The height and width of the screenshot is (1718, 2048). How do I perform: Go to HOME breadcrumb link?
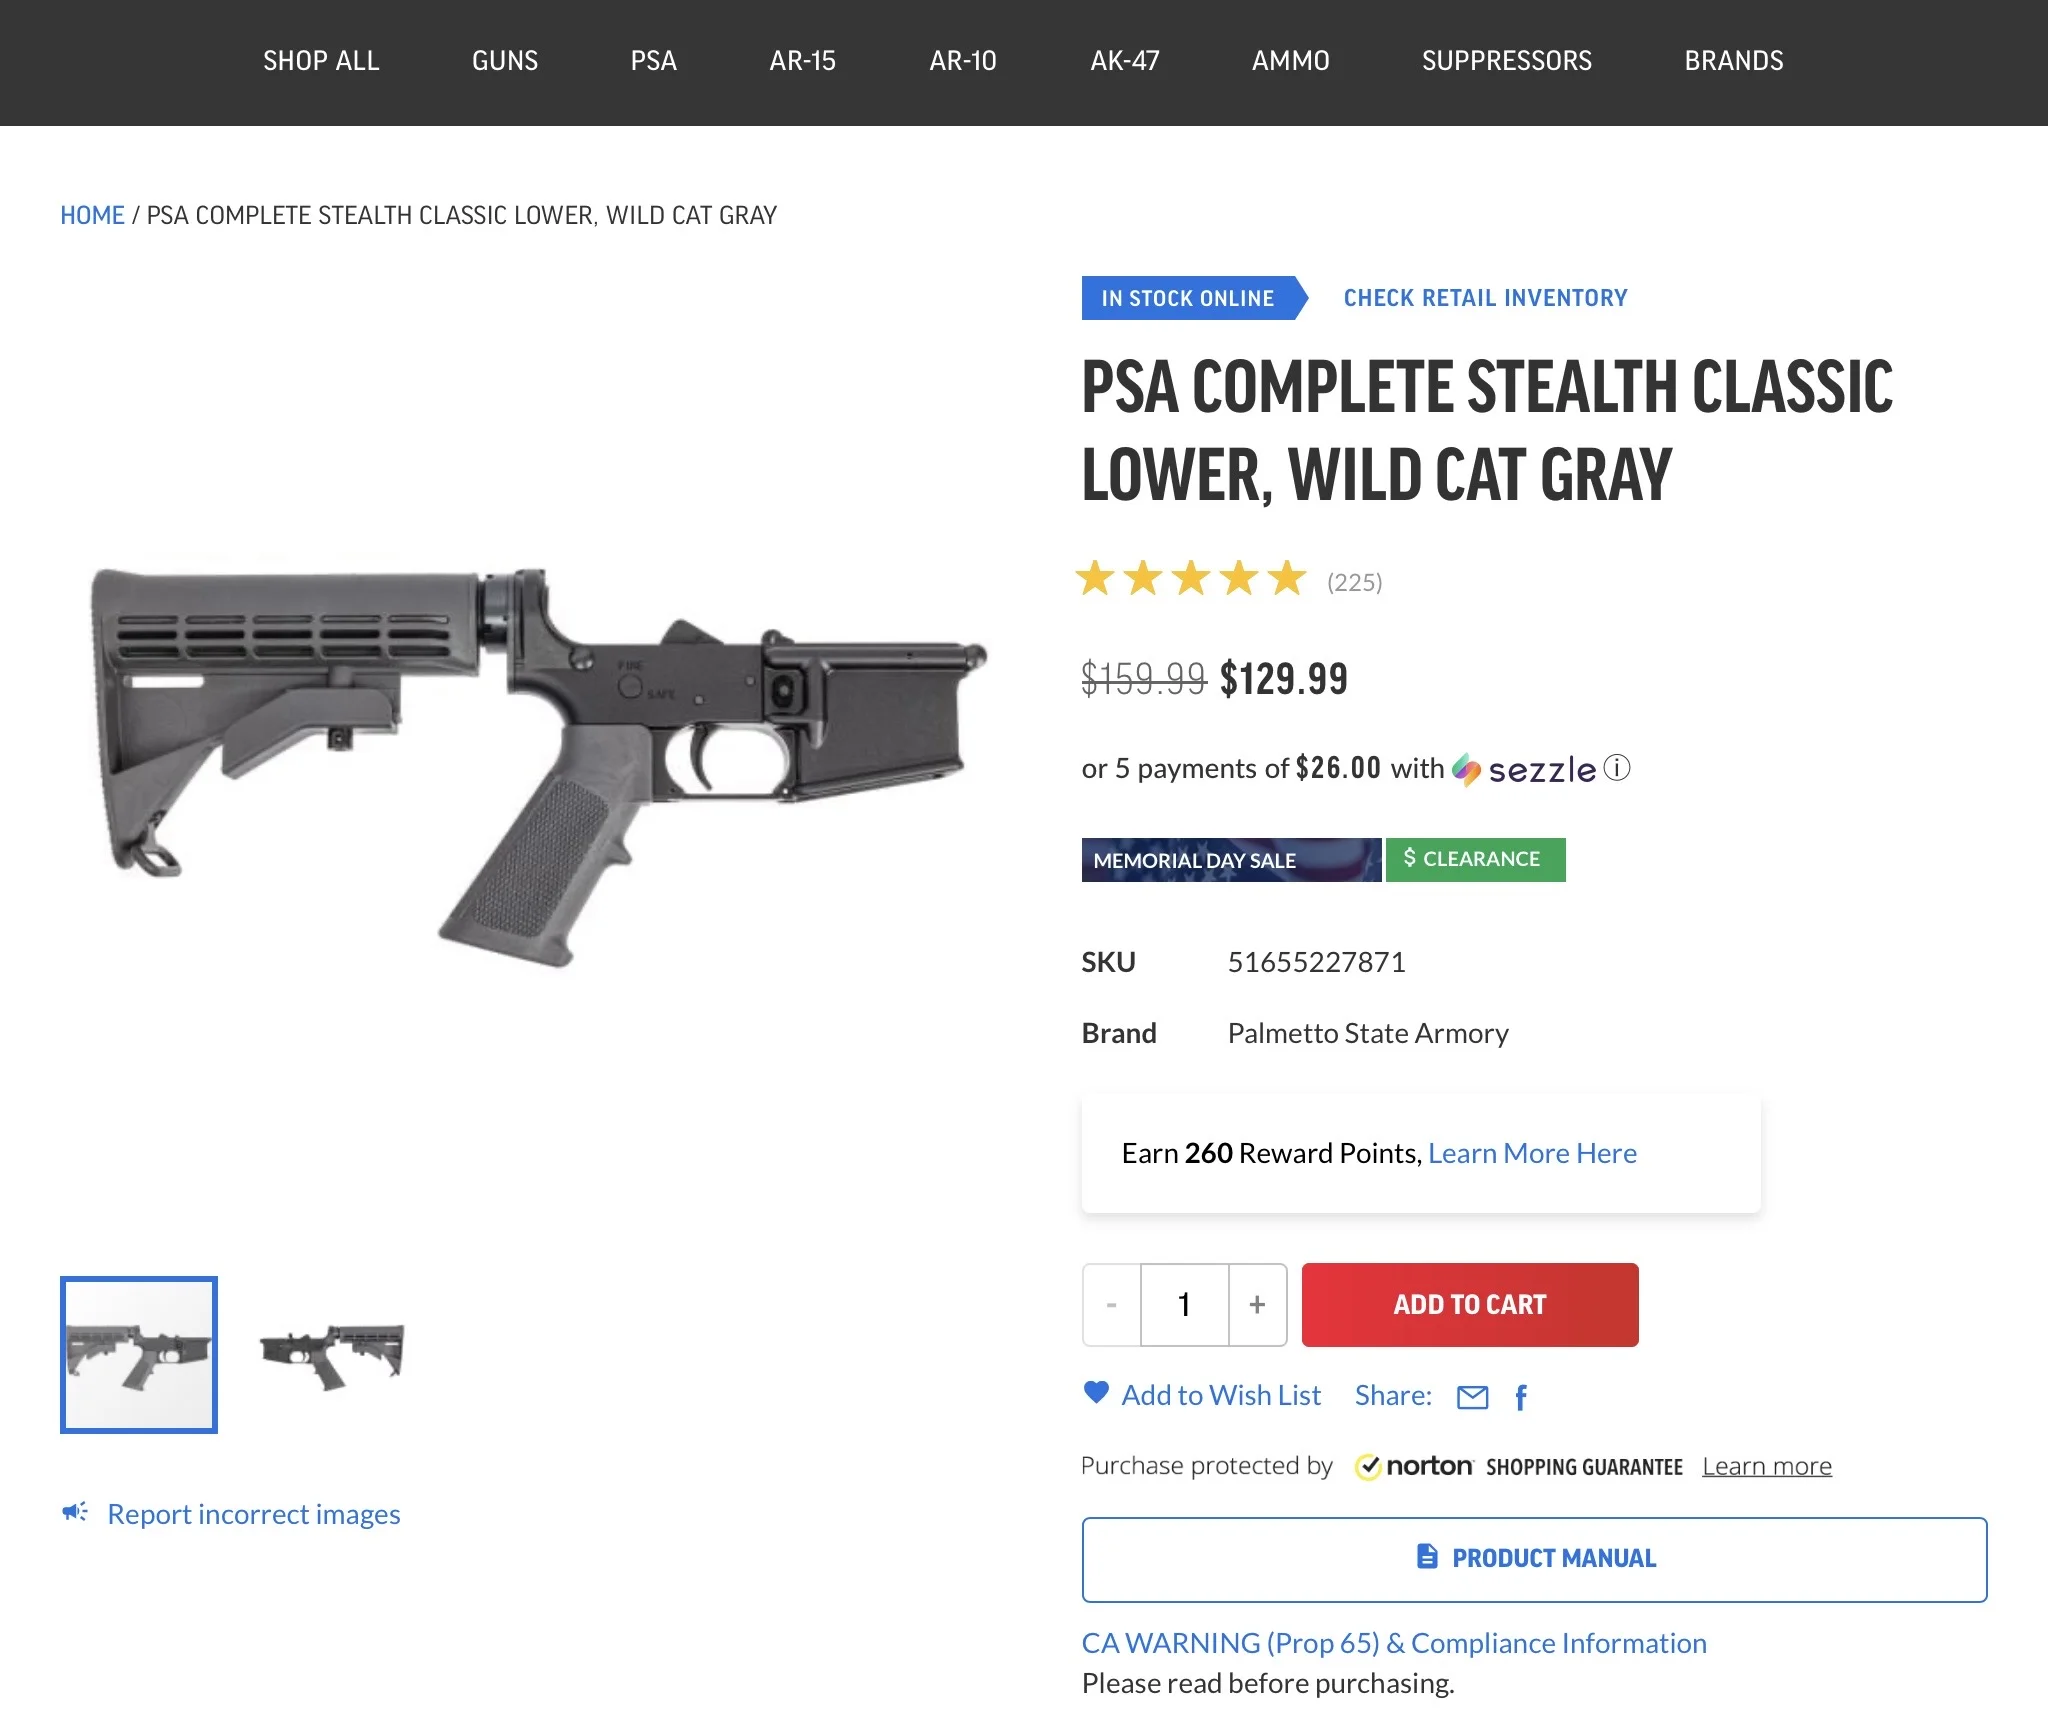click(92, 215)
